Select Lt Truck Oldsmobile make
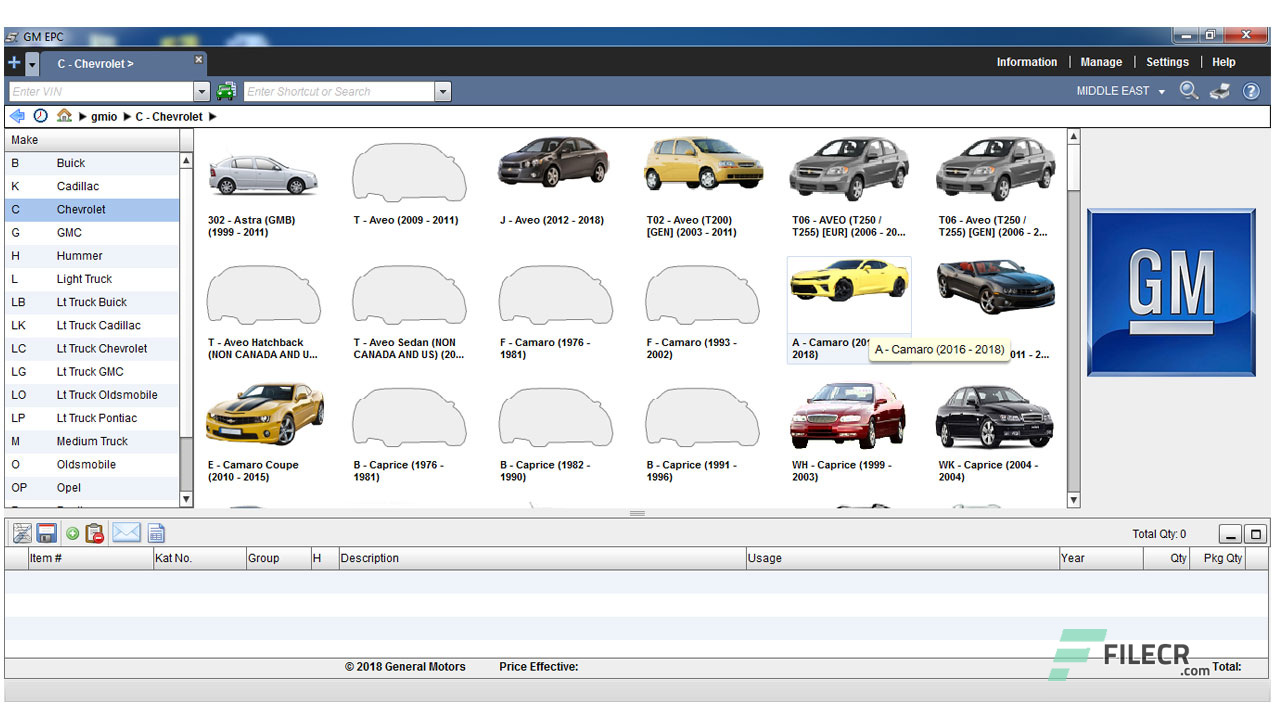Screen dimensions: 1280x720 (92, 395)
